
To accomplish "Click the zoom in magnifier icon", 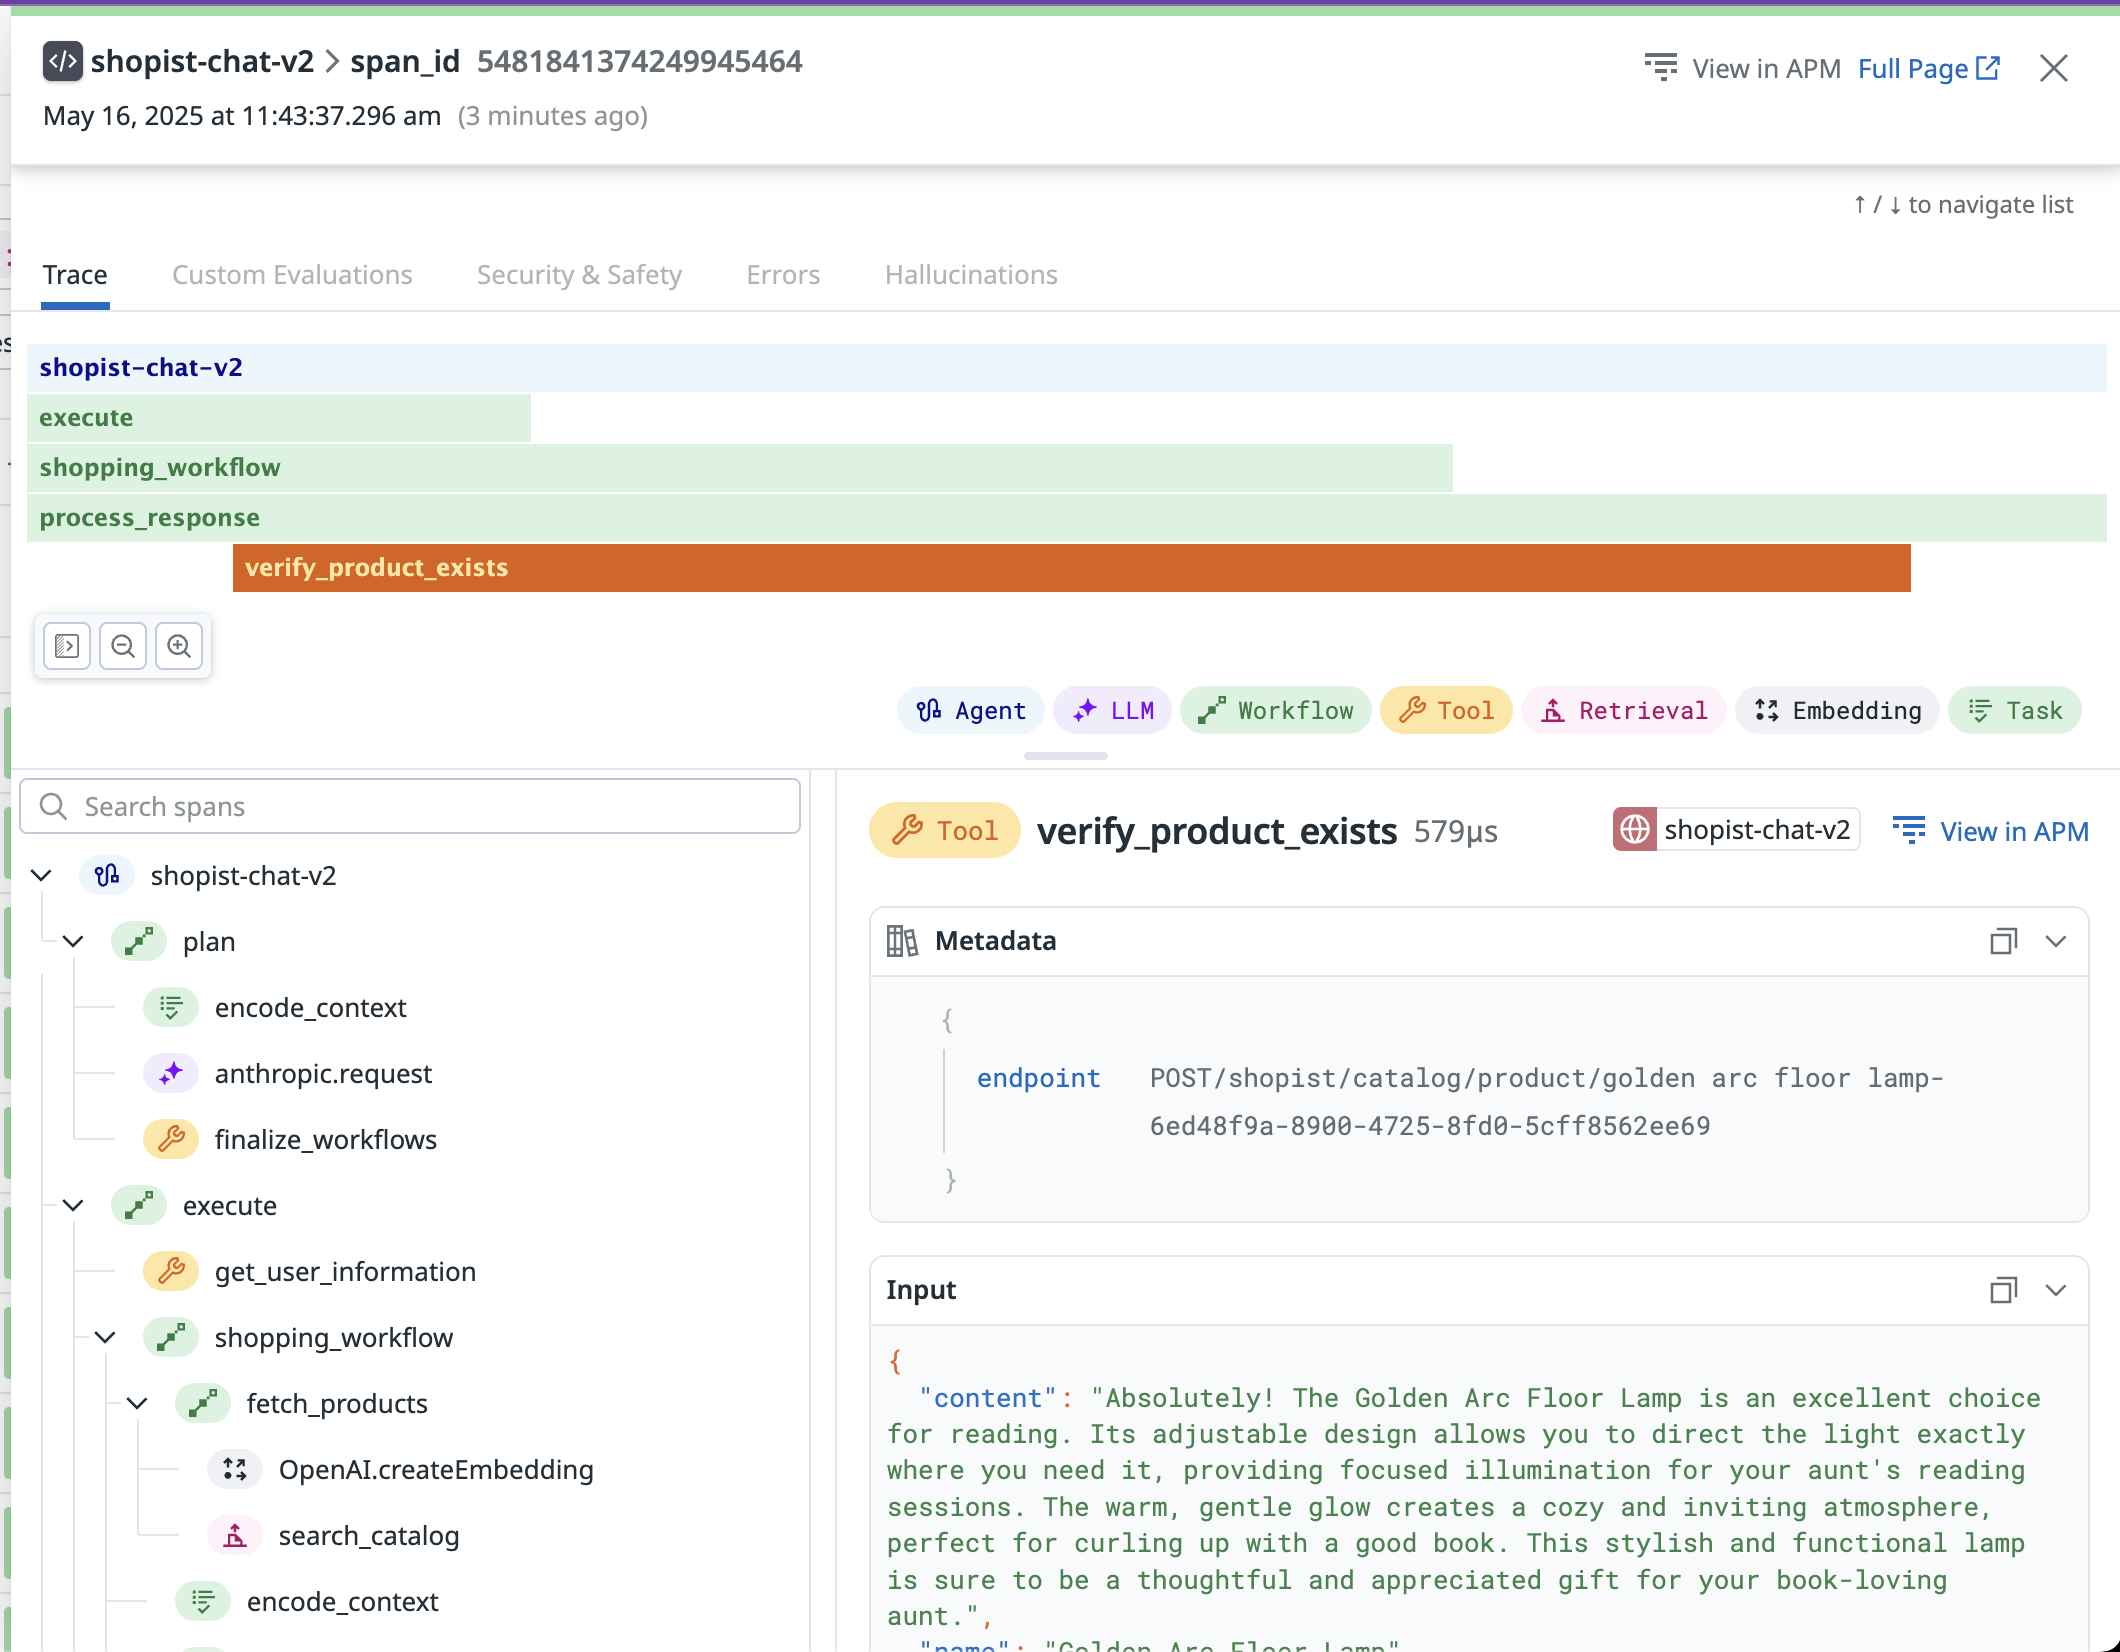I will click(179, 646).
